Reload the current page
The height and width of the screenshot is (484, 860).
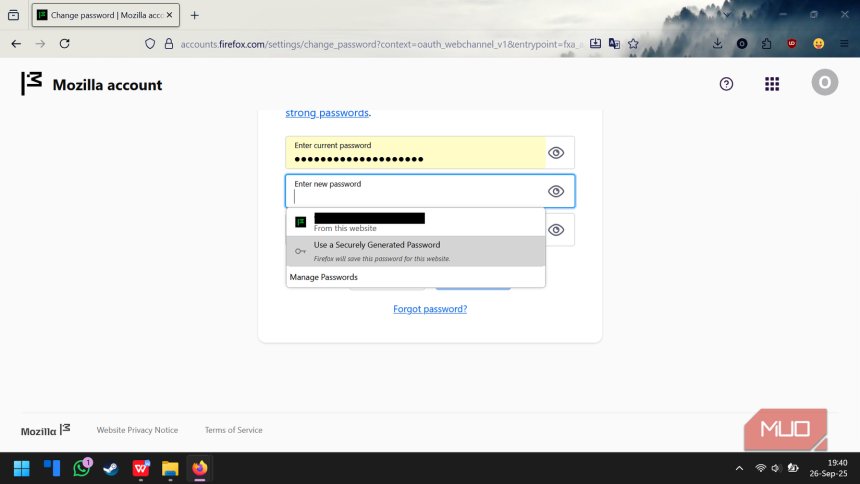coord(65,44)
